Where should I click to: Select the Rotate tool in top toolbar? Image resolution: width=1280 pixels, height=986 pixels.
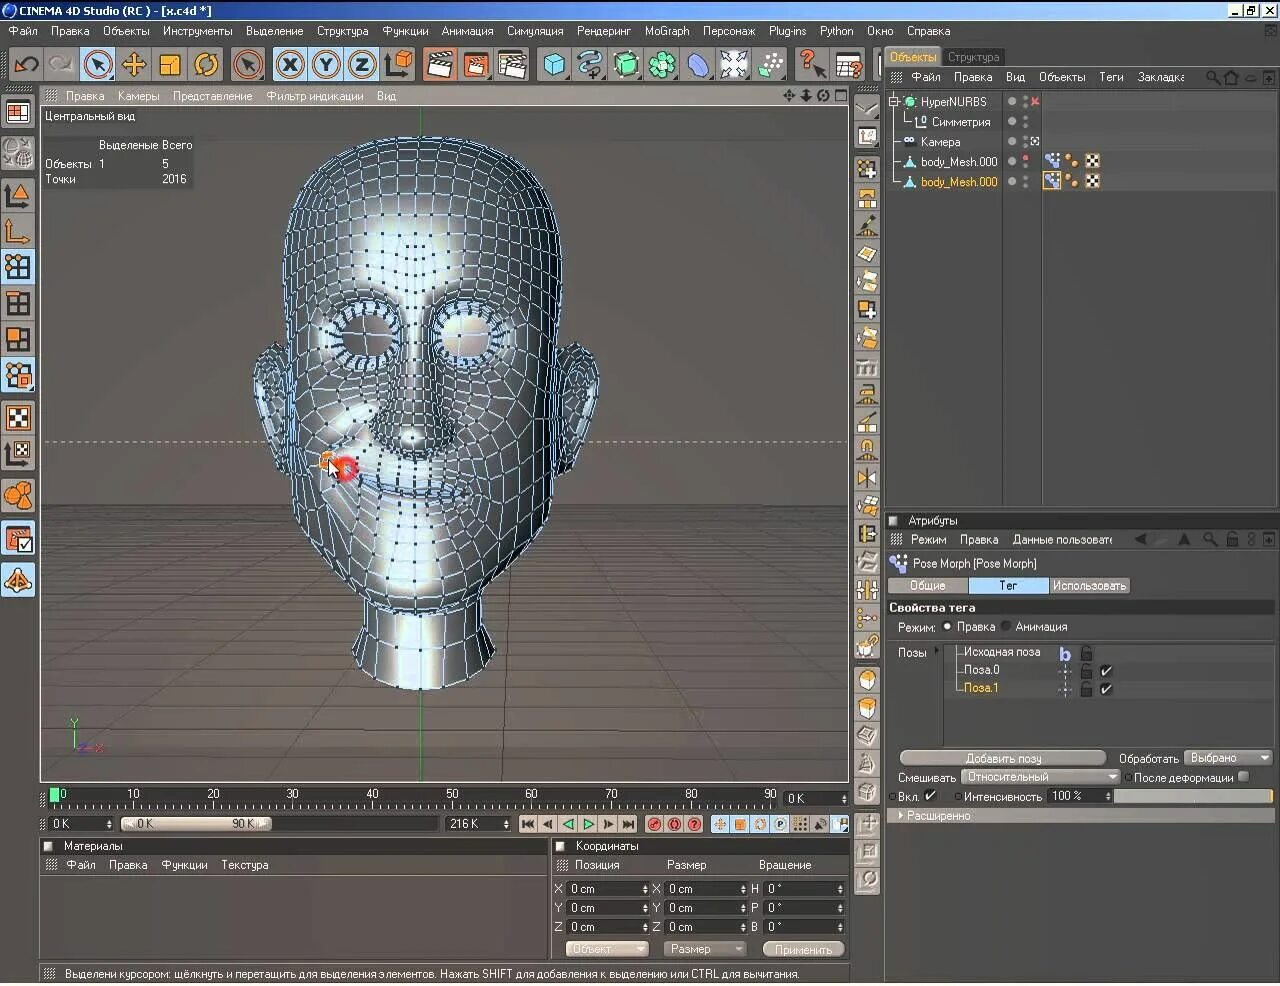tap(206, 65)
